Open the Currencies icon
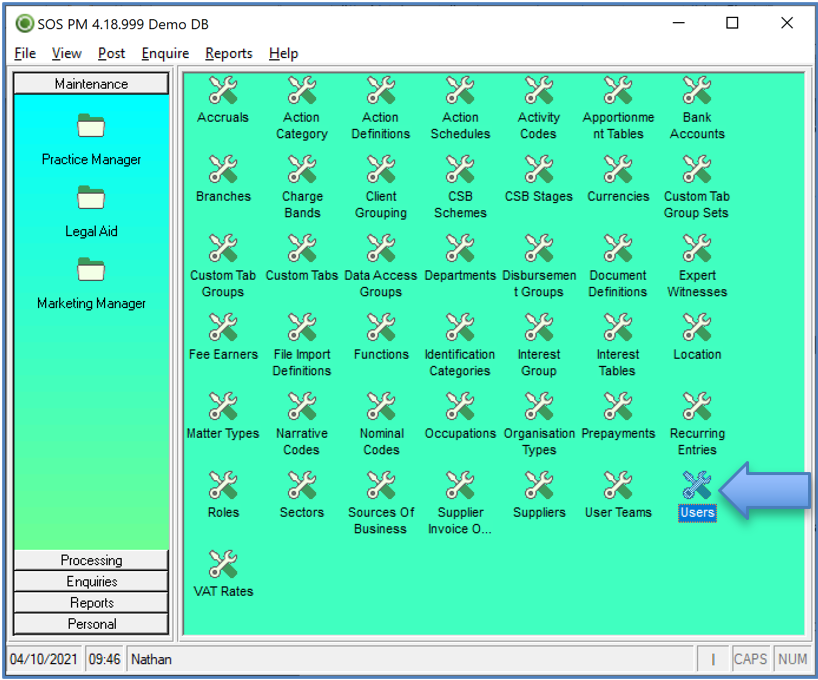The height and width of the screenshot is (680, 818). point(617,171)
